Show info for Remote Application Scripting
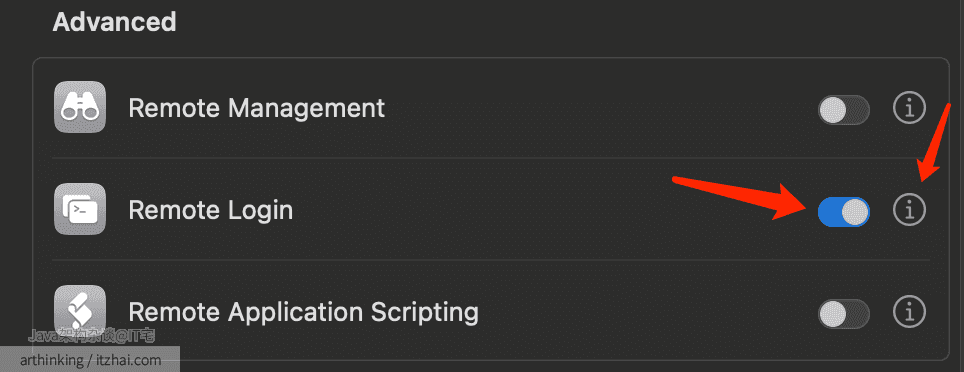The height and width of the screenshot is (372, 964). tap(909, 312)
